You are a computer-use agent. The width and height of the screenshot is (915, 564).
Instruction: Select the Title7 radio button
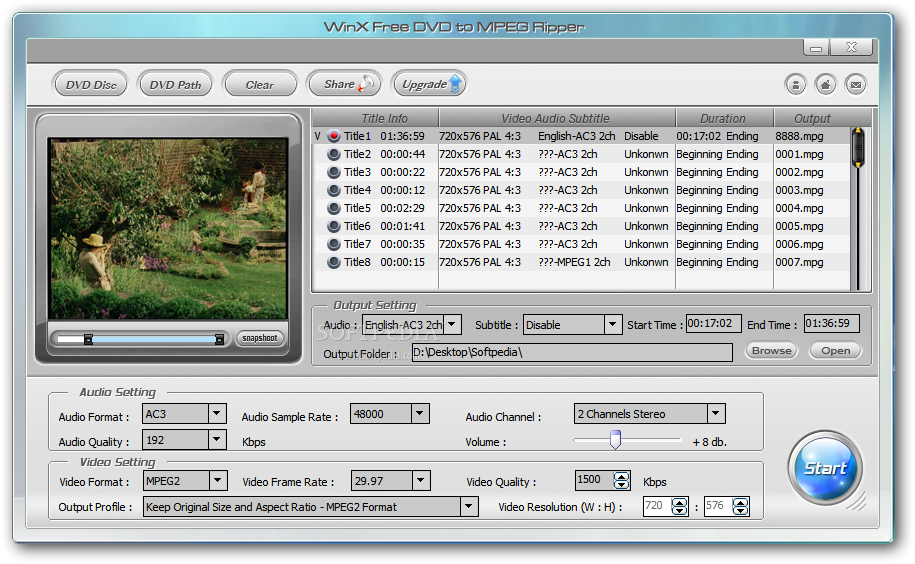tap(334, 244)
